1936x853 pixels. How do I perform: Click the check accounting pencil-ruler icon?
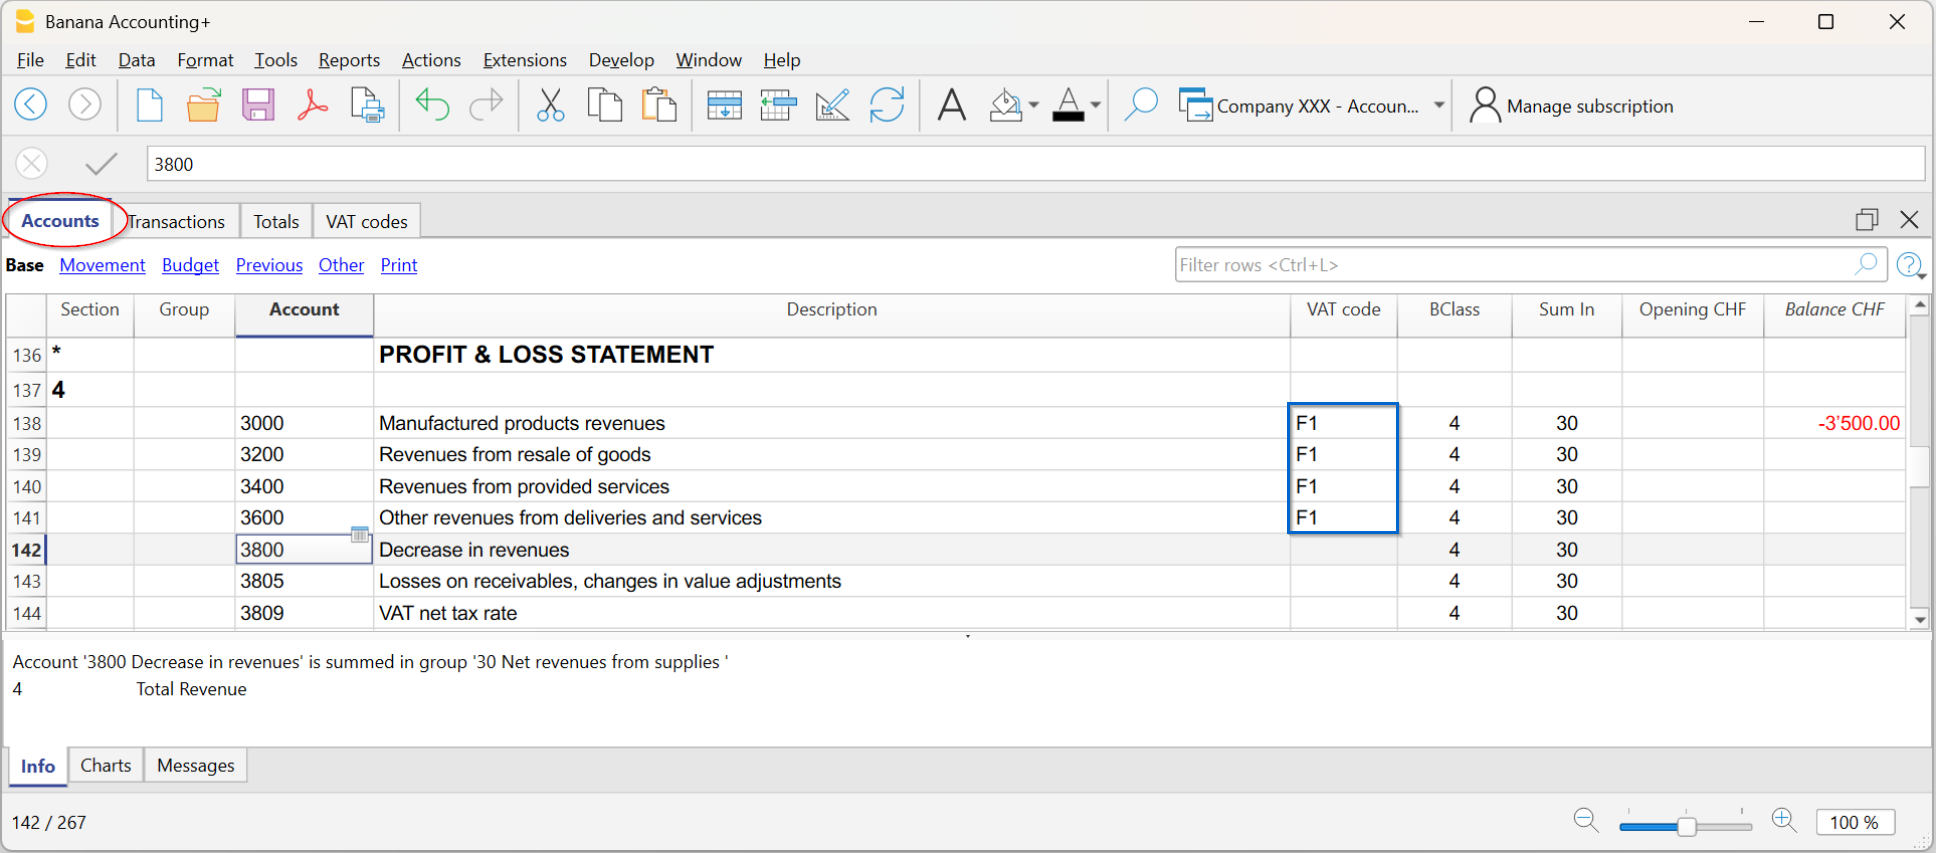pyautogui.click(x=832, y=105)
